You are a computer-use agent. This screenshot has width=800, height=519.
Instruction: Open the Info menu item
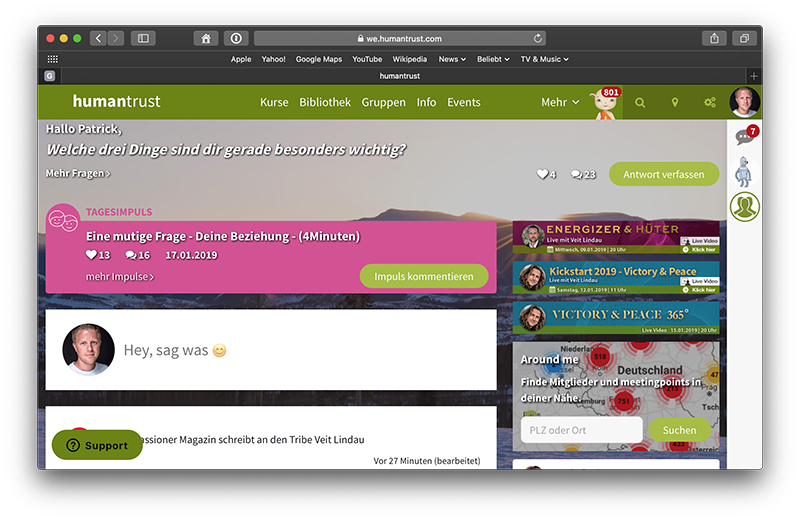point(427,103)
